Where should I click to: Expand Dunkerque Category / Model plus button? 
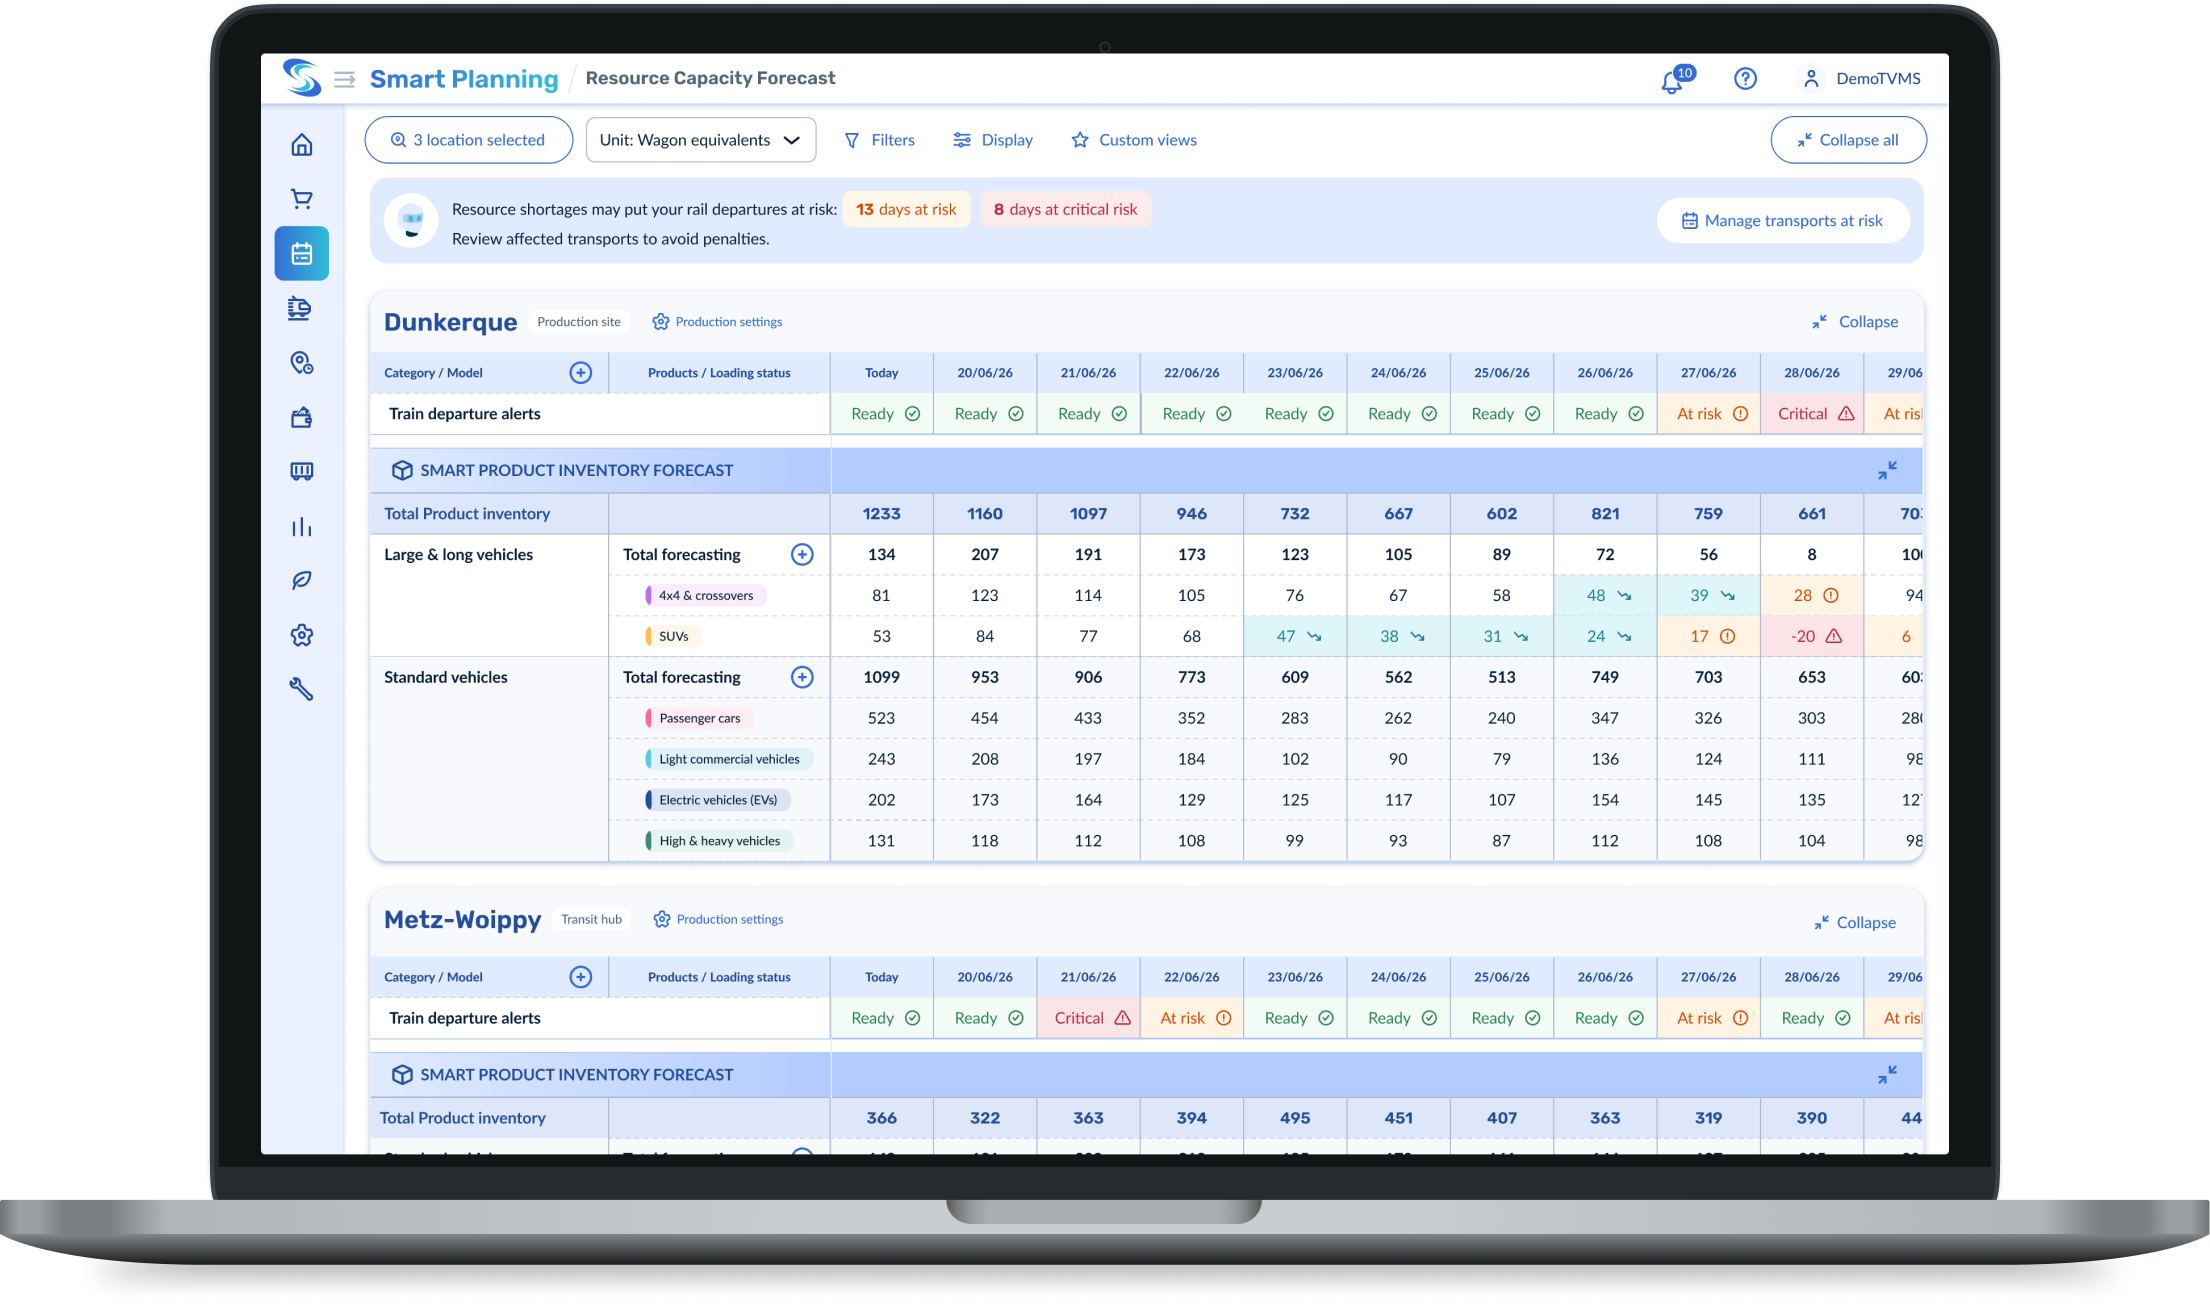[581, 373]
